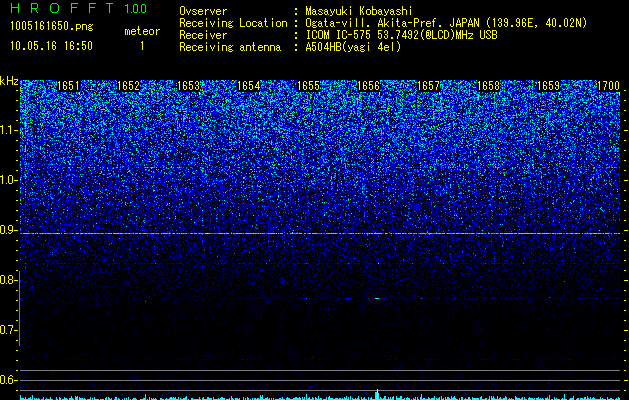This screenshot has height=400, width=629.
Task: Click the 1700 time marker
Action: pos(609,86)
